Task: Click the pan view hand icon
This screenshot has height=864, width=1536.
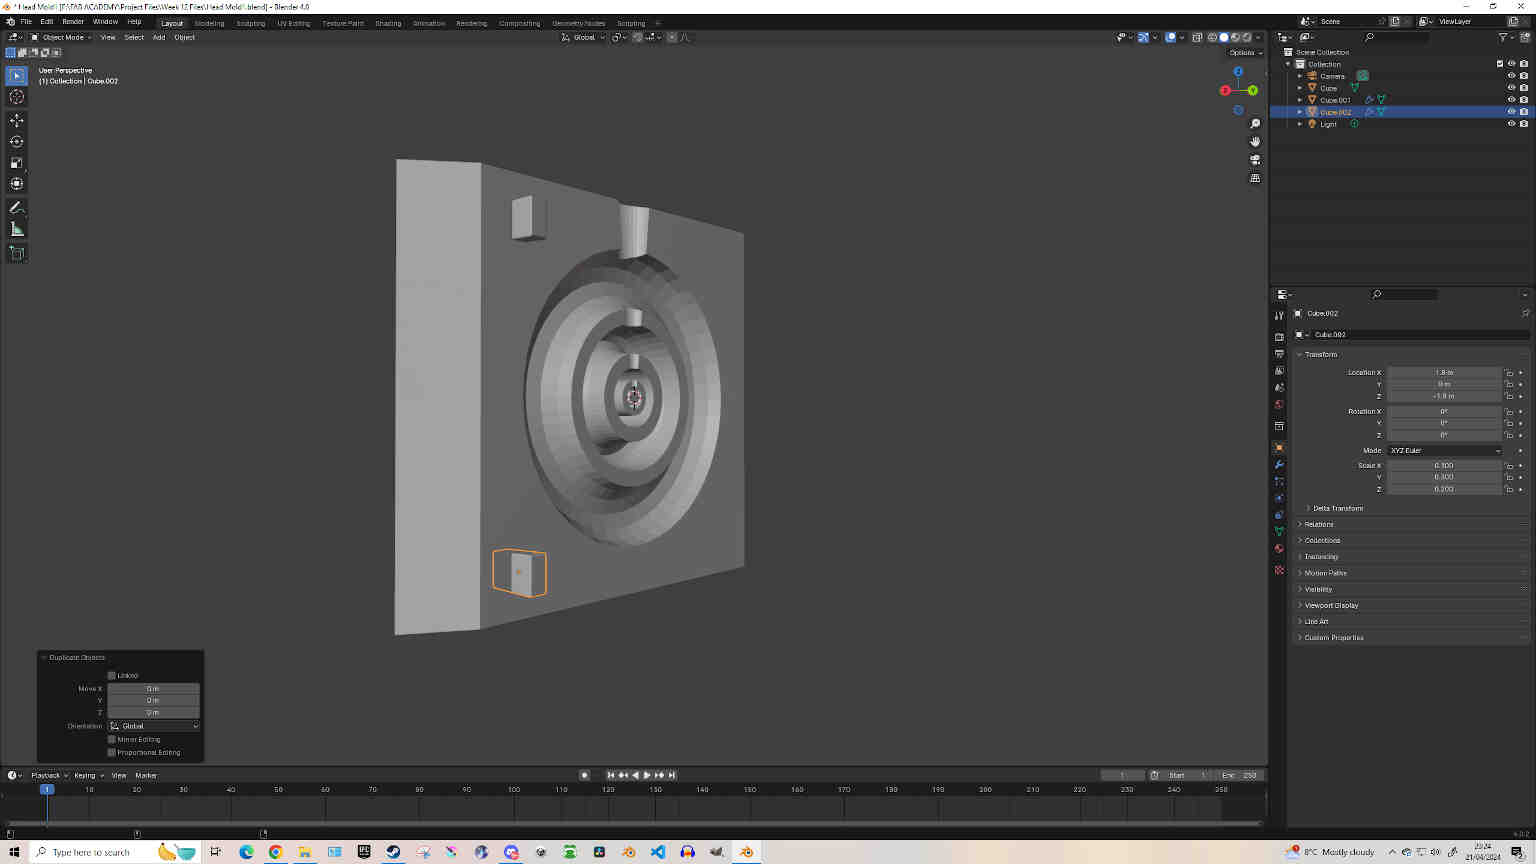Action: pos(1255,142)
